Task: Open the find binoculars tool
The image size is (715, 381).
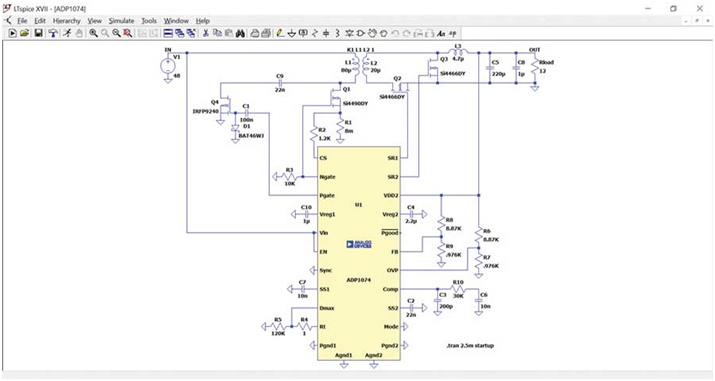Action: [240, 33]
